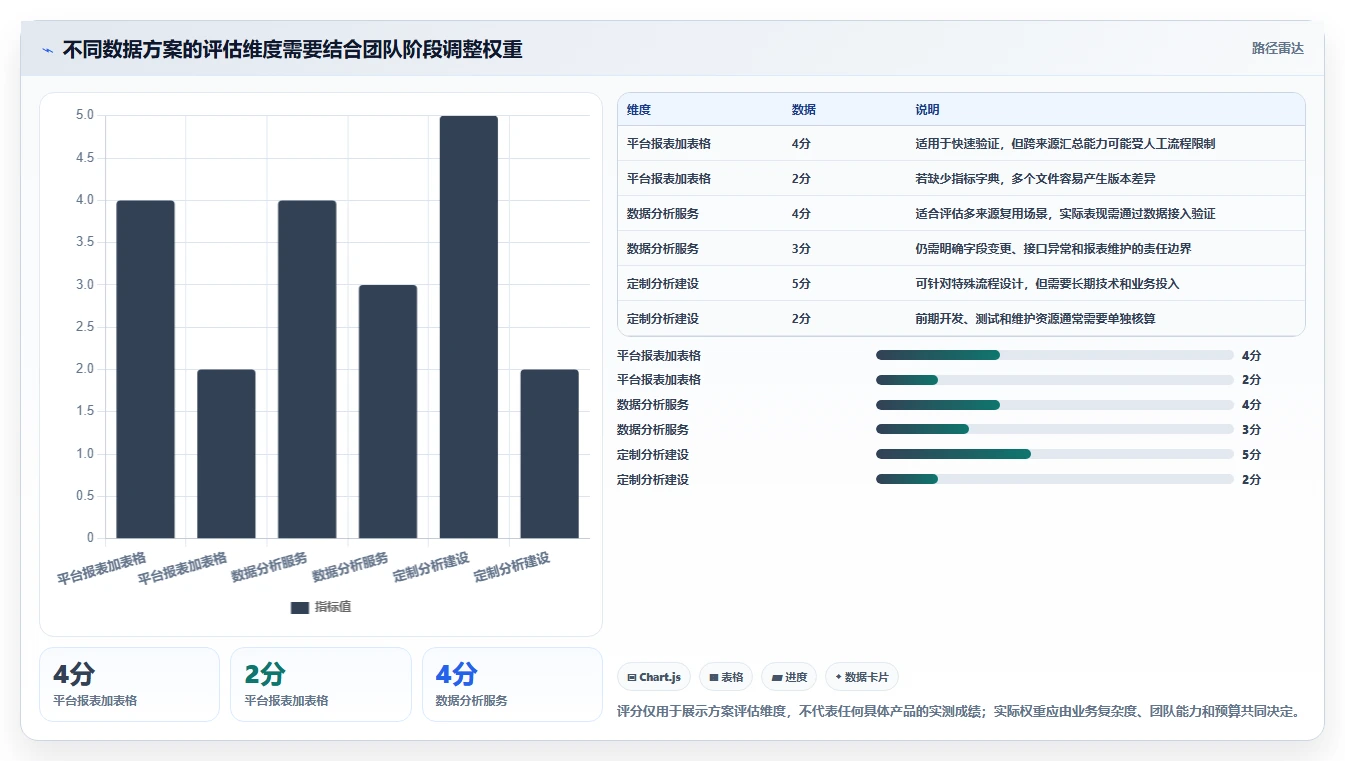
Task: Click the 平台报表加表格 2分 progress bar
Action: (1055, 380)
